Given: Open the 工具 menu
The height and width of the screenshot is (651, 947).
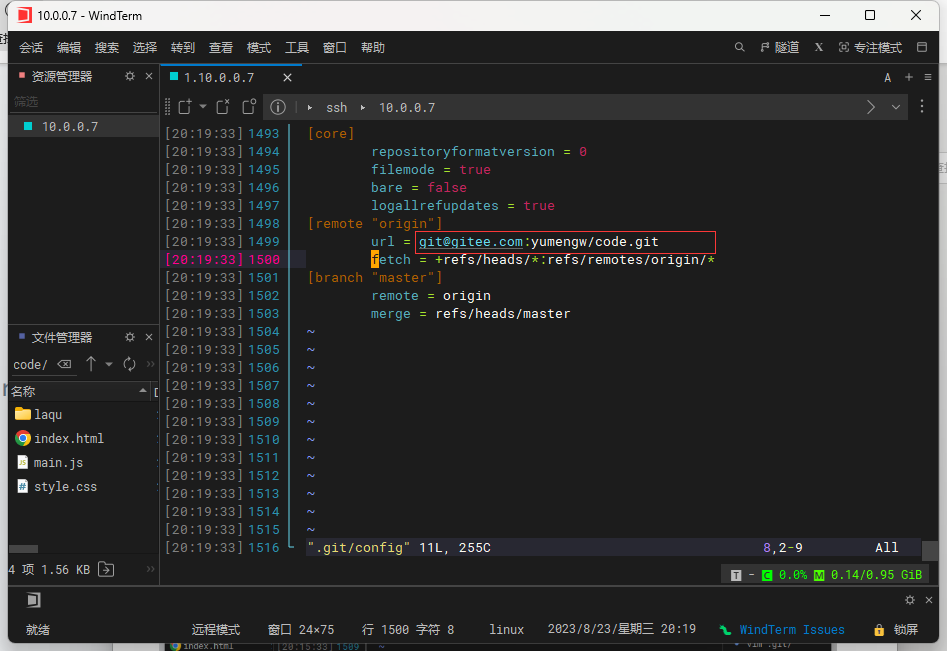Looking at the screenshot, I should [x=297, y=48].
